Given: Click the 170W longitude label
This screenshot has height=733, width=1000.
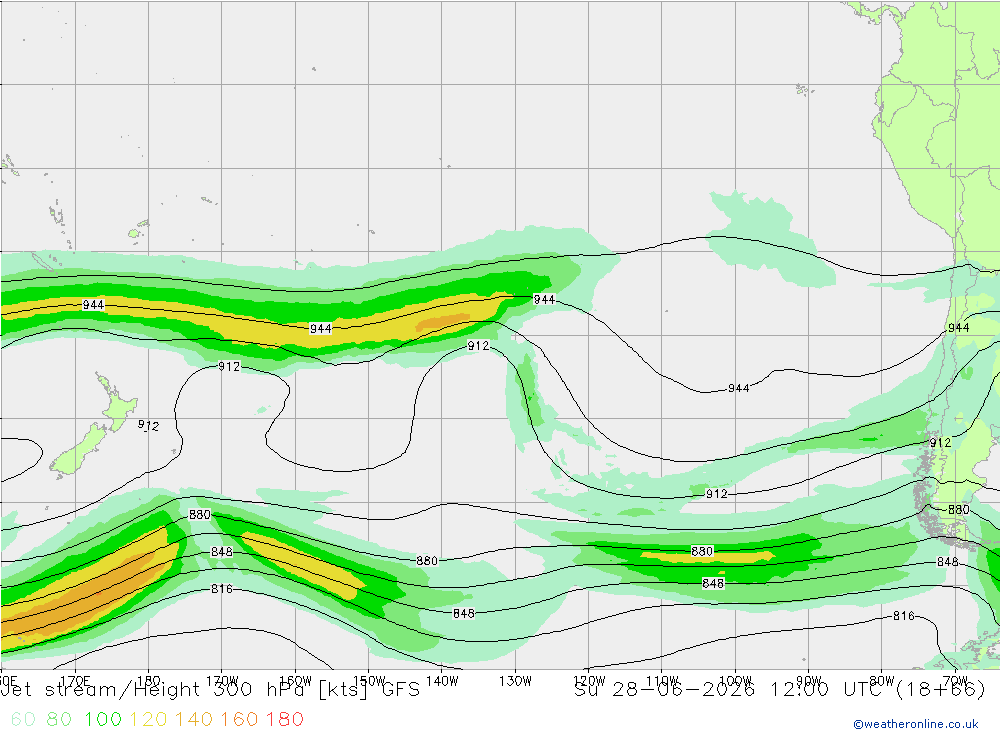Looking at the screenshot, I should pyautogui.click(x=222, y=681).
